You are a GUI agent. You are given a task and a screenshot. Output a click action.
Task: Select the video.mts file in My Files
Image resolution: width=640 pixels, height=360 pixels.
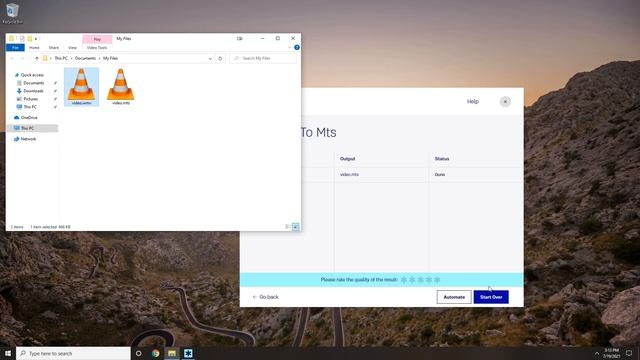pyautogui.click(x=121, y=87)
